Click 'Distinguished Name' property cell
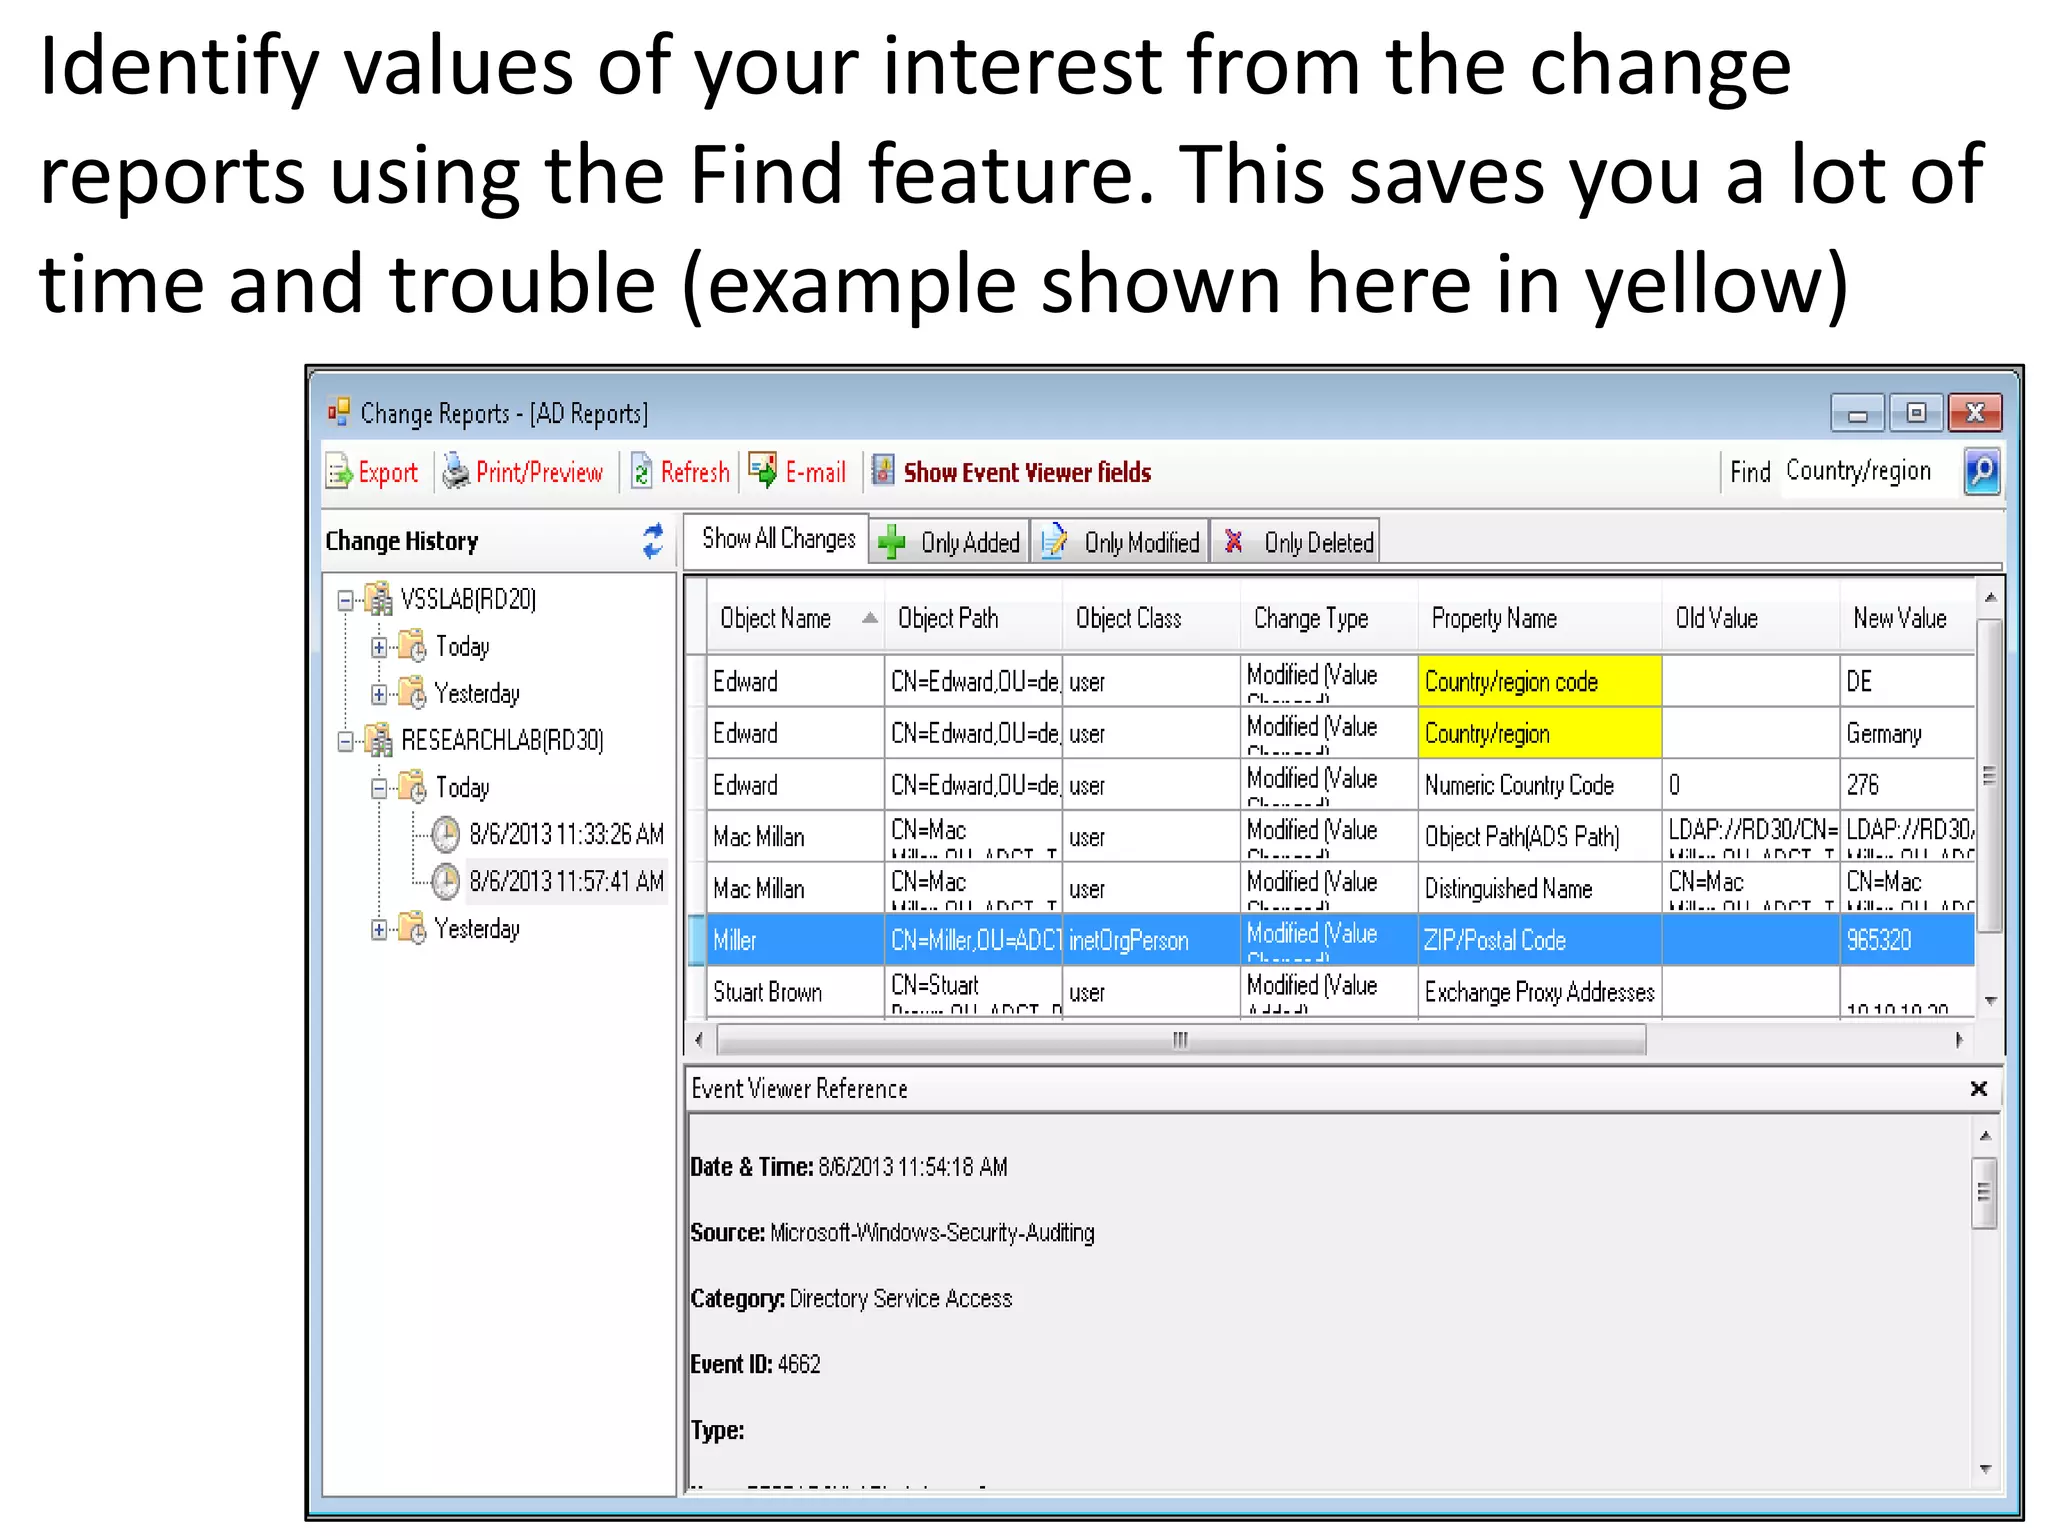Image resolution: width=2048 pixels, height=1536 pixels. [1540, 888]
